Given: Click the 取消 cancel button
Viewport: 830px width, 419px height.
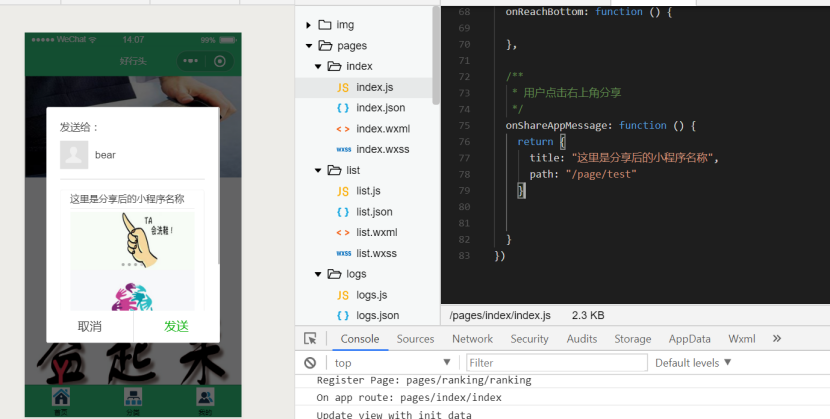Looking at the screenshot, I should click(x=89, y=326).
